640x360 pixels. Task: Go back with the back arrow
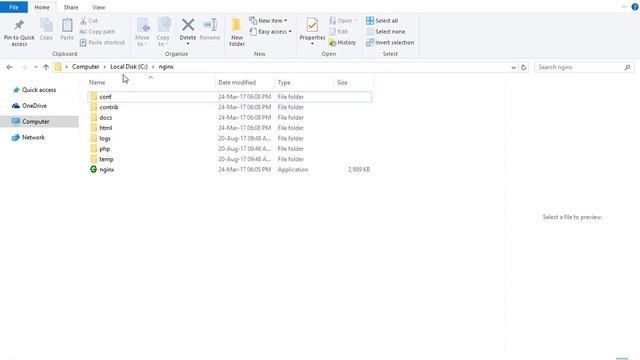[x=9, y=67]
